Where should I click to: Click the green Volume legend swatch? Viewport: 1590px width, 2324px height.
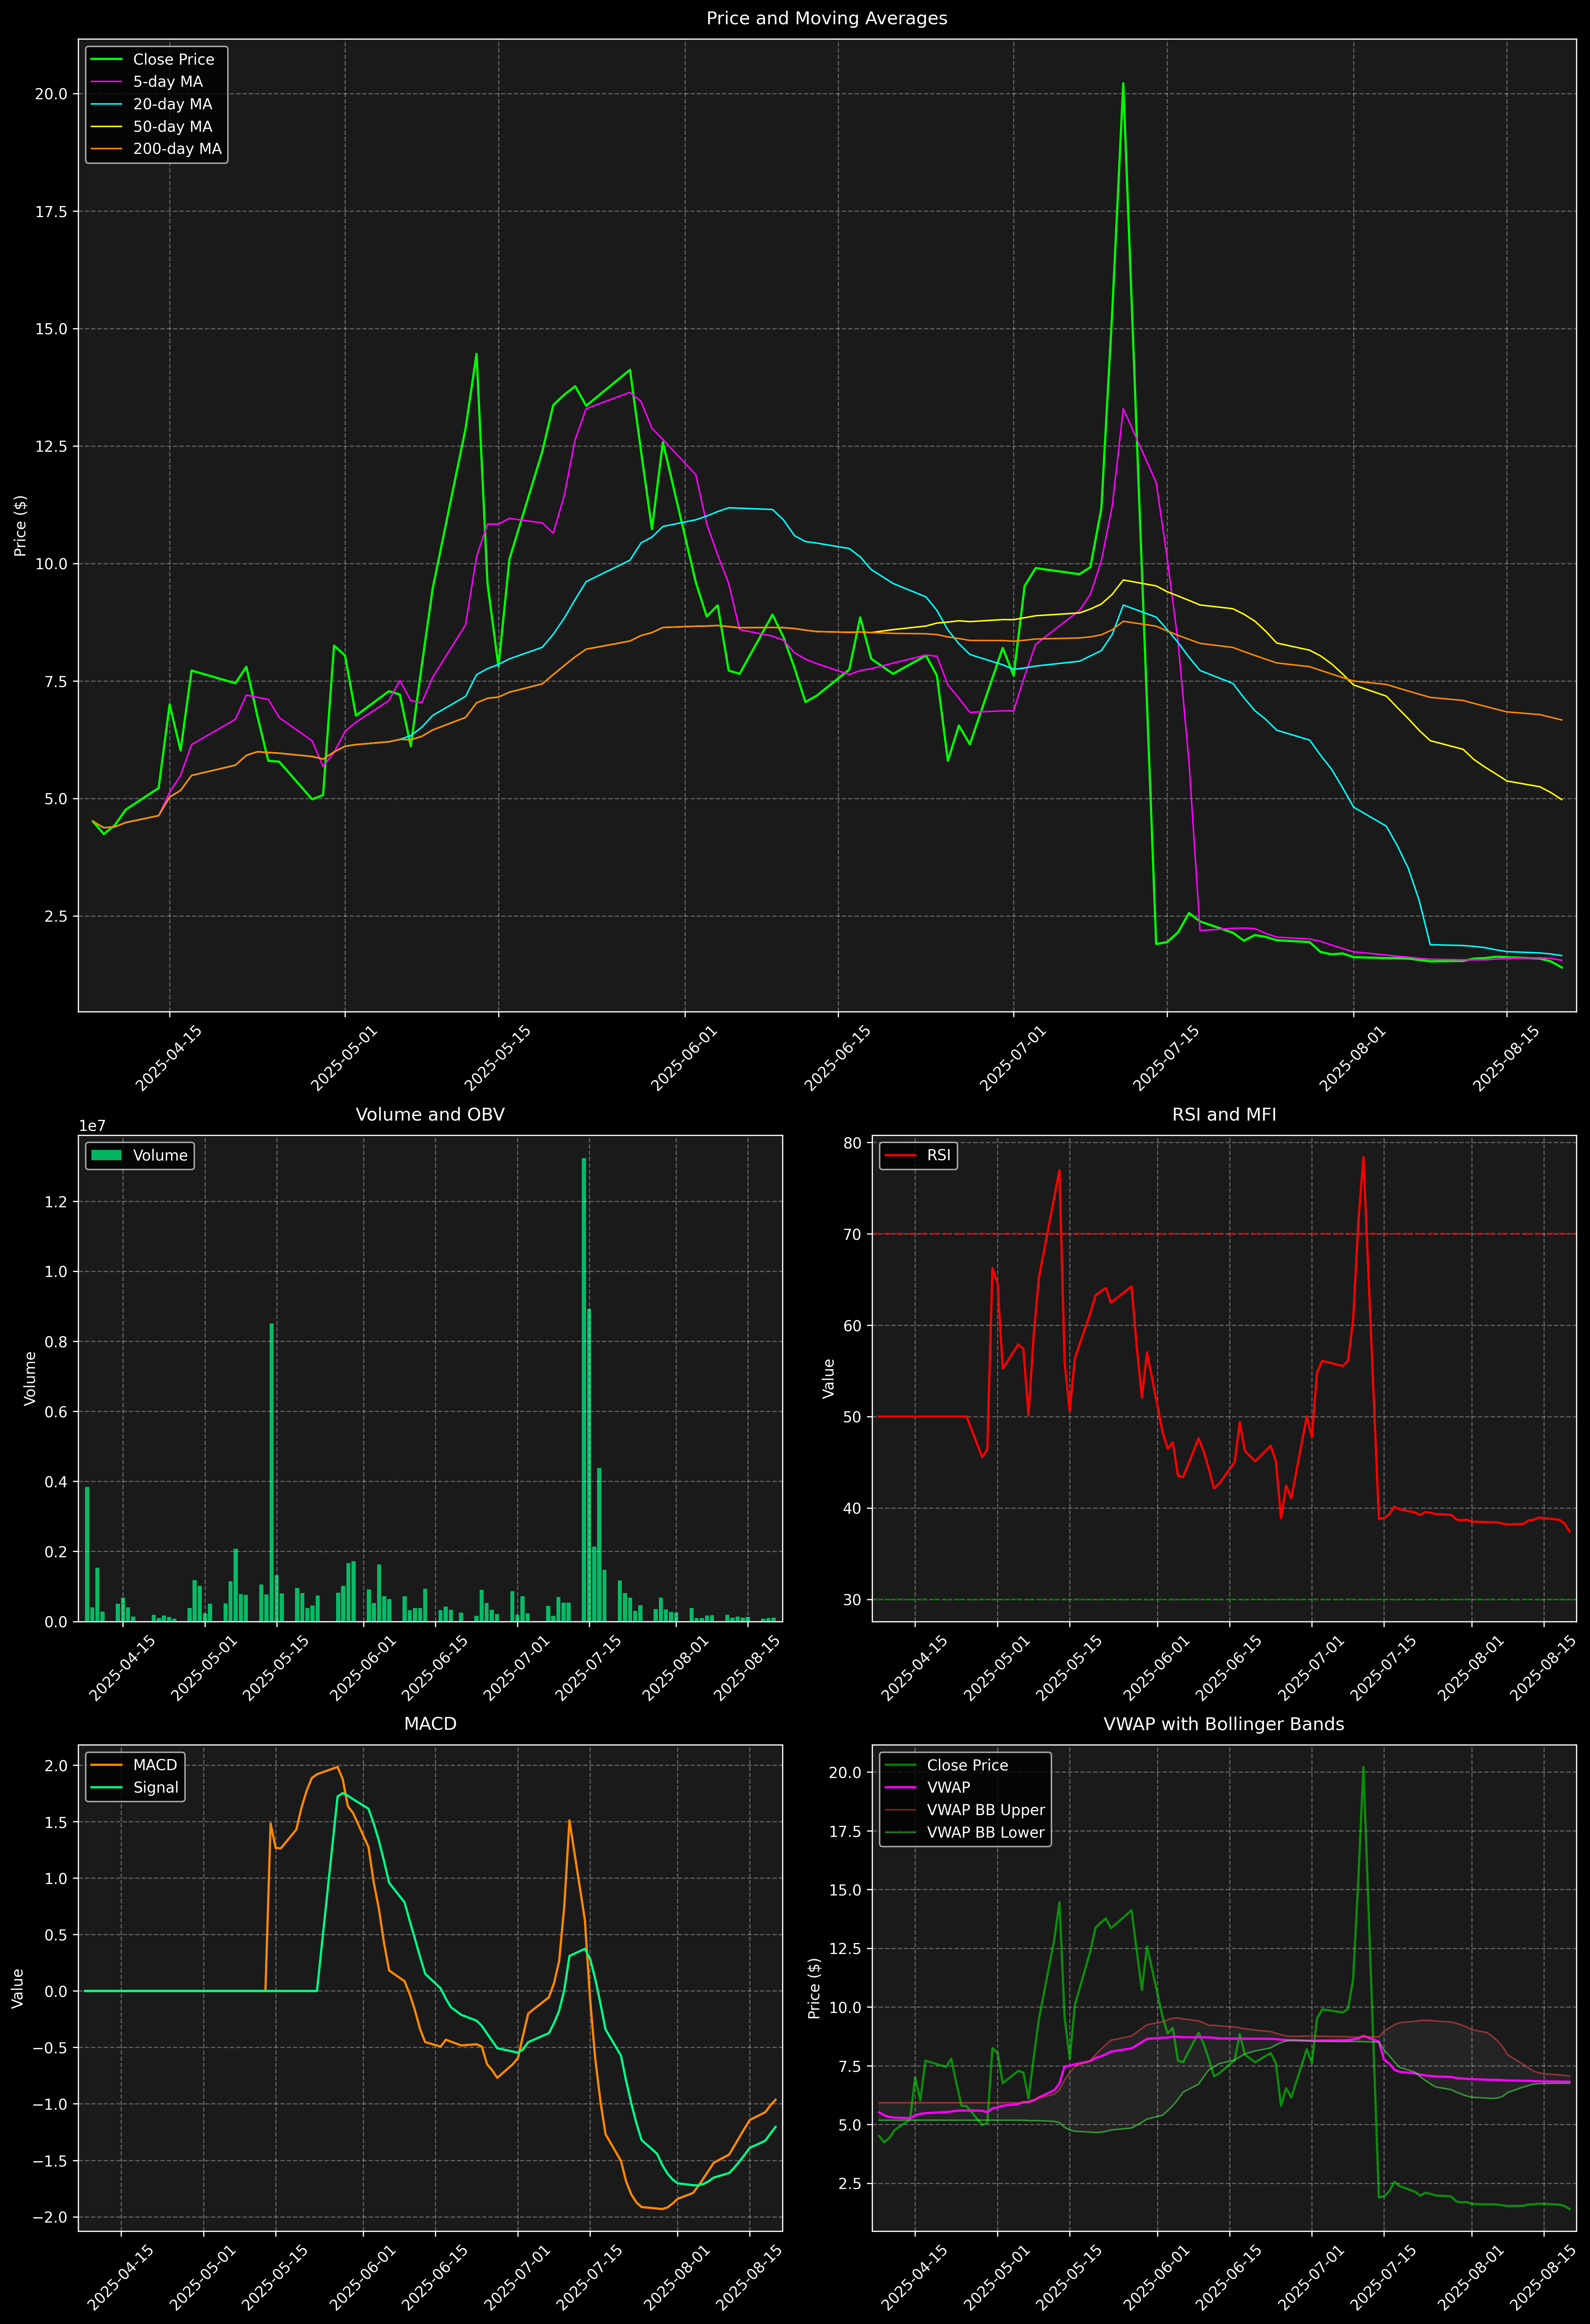click(x=106, y=1155)
